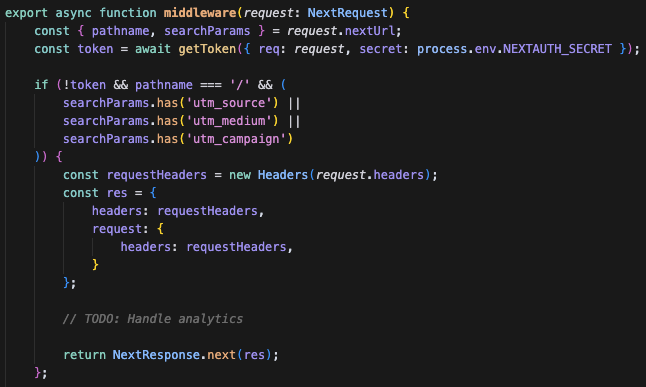The height and width of the screenshot is (387, 646).
Task: Click the nextUrl property on request
Action: [370, 31]
